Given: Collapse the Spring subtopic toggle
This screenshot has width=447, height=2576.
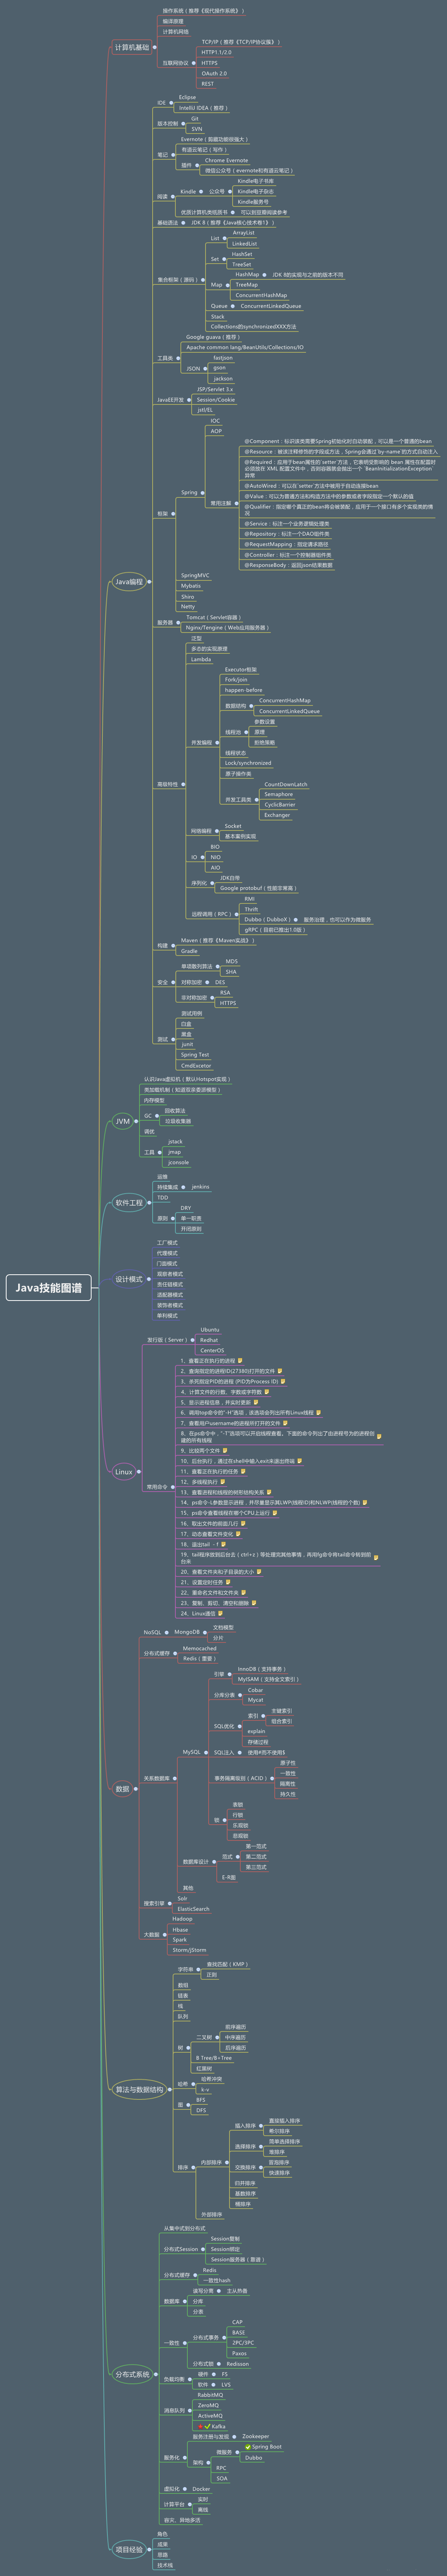Looking at the screenshot, I should click(x=202, y=492).
